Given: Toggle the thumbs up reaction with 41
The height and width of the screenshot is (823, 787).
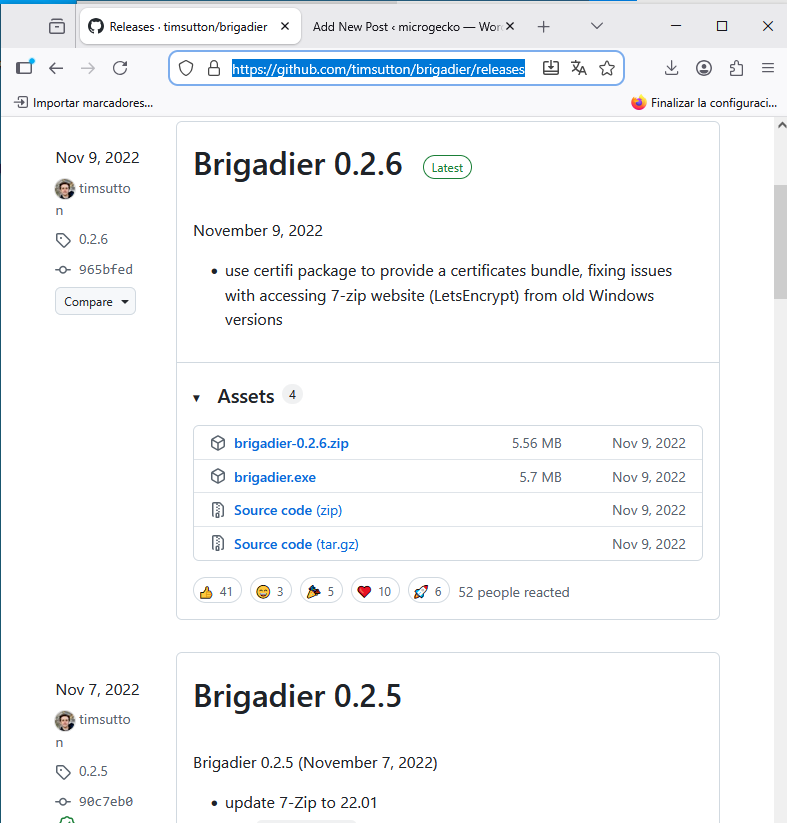Looking at the screenshot, I should [216, 591].
